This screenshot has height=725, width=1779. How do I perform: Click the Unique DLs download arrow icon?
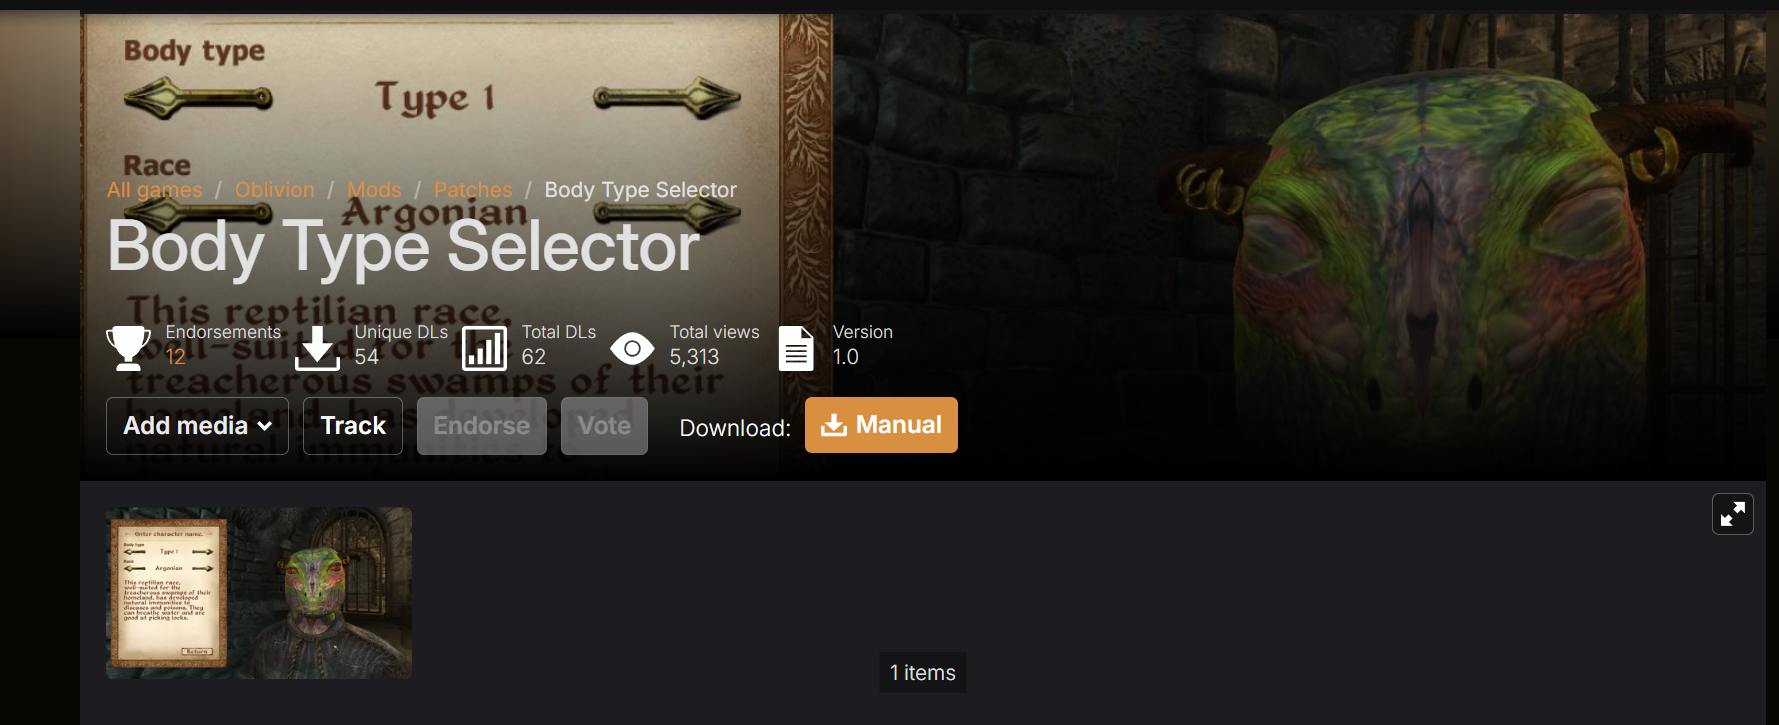(317, 348)
